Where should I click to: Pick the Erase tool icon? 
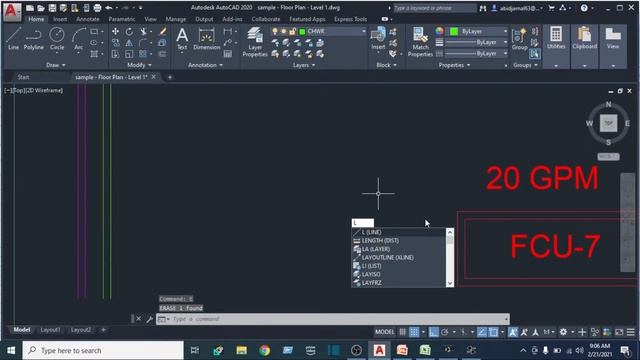point(162,31)
